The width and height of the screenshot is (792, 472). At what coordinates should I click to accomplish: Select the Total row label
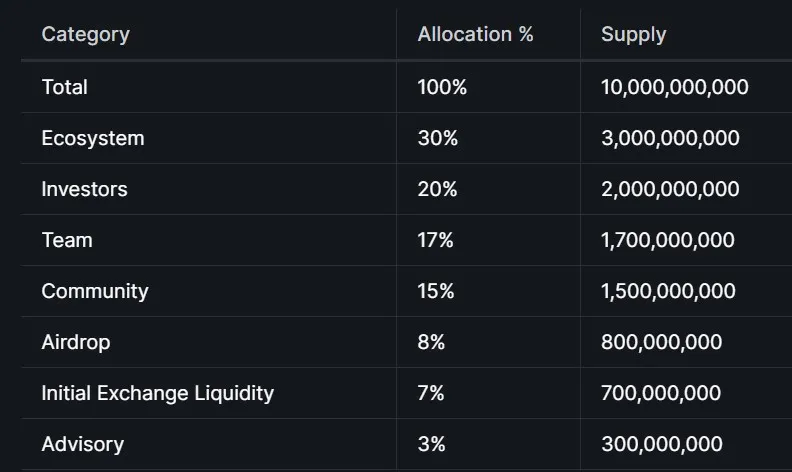64,87
